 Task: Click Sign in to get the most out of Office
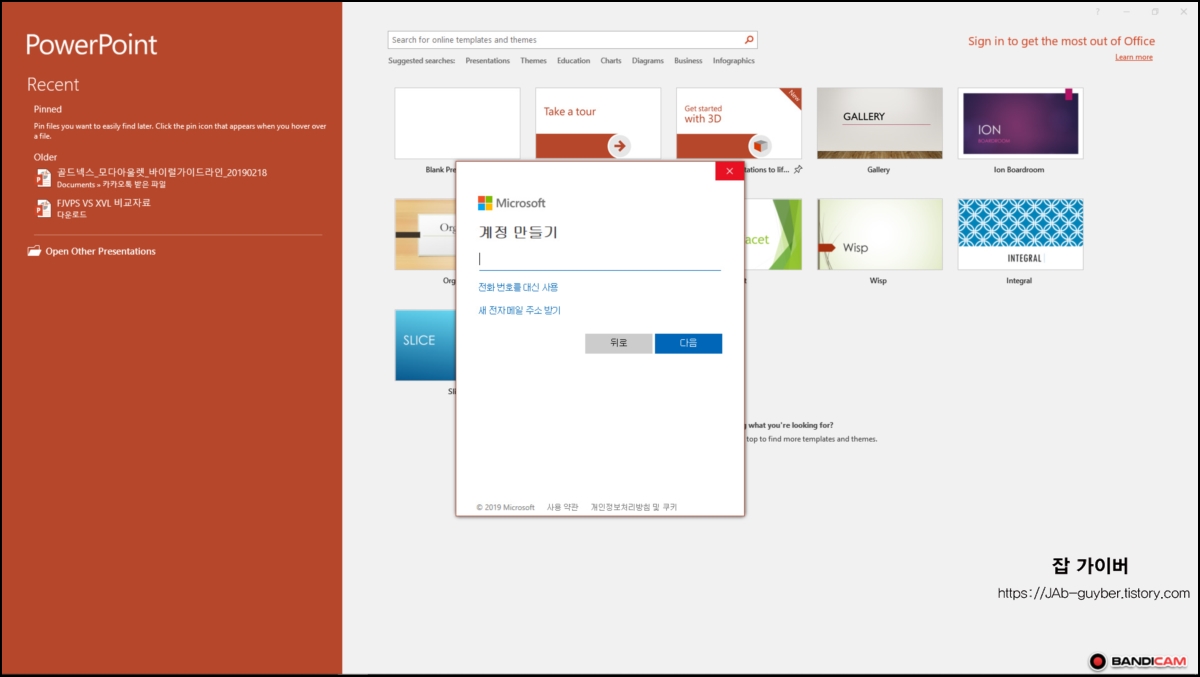point(1061,41)
